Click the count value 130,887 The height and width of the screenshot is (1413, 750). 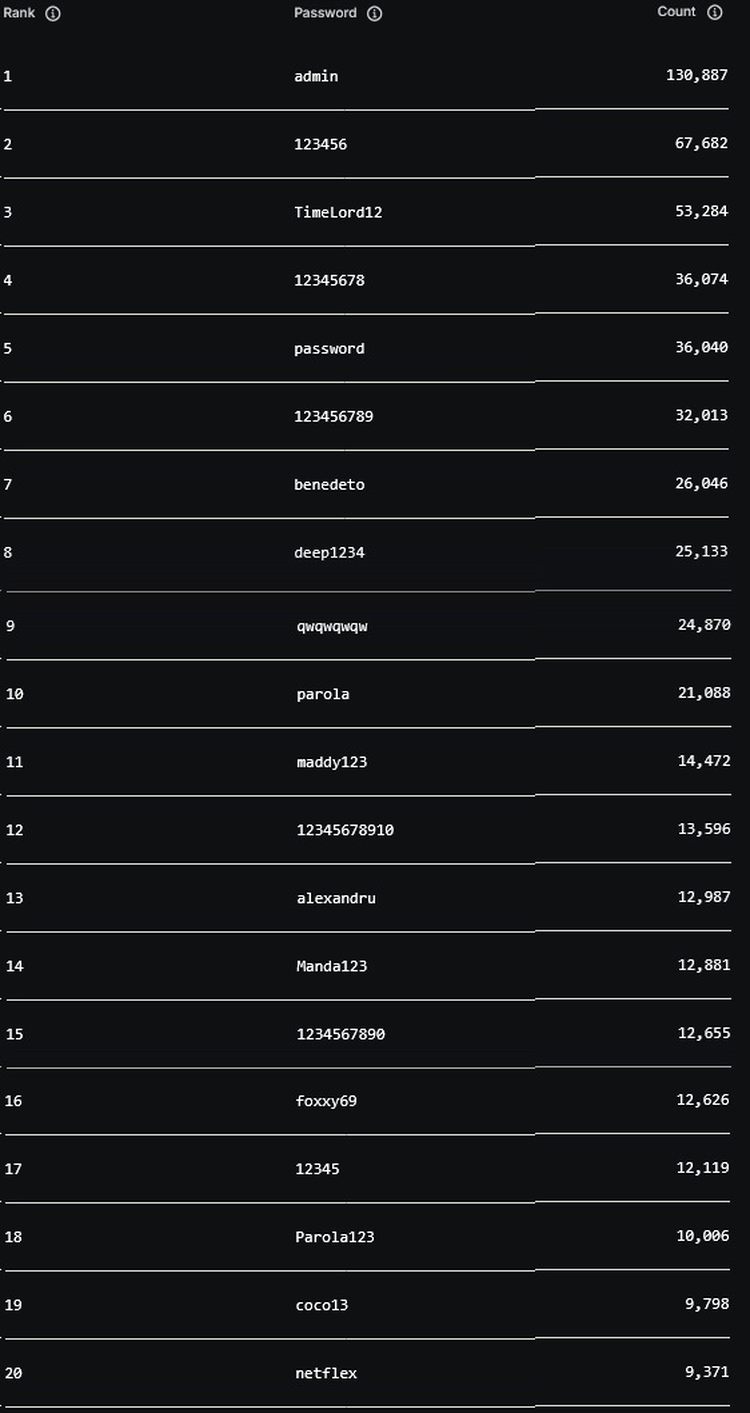(x=697, y=75)
